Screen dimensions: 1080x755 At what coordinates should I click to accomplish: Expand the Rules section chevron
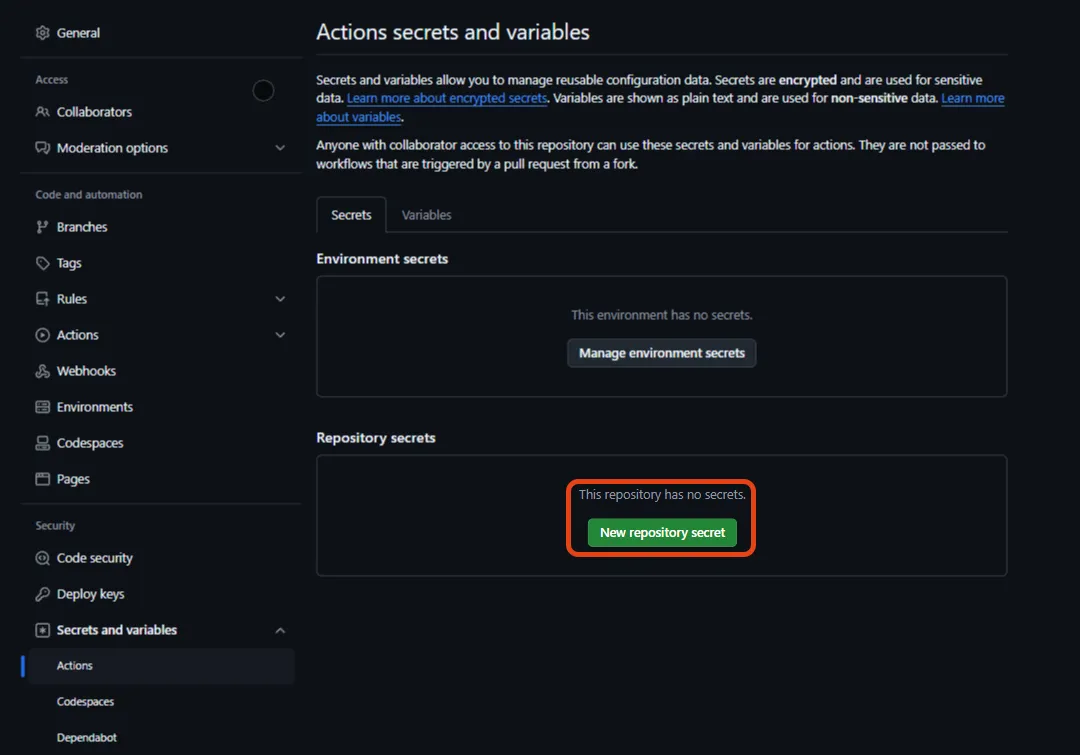(281, 298)
